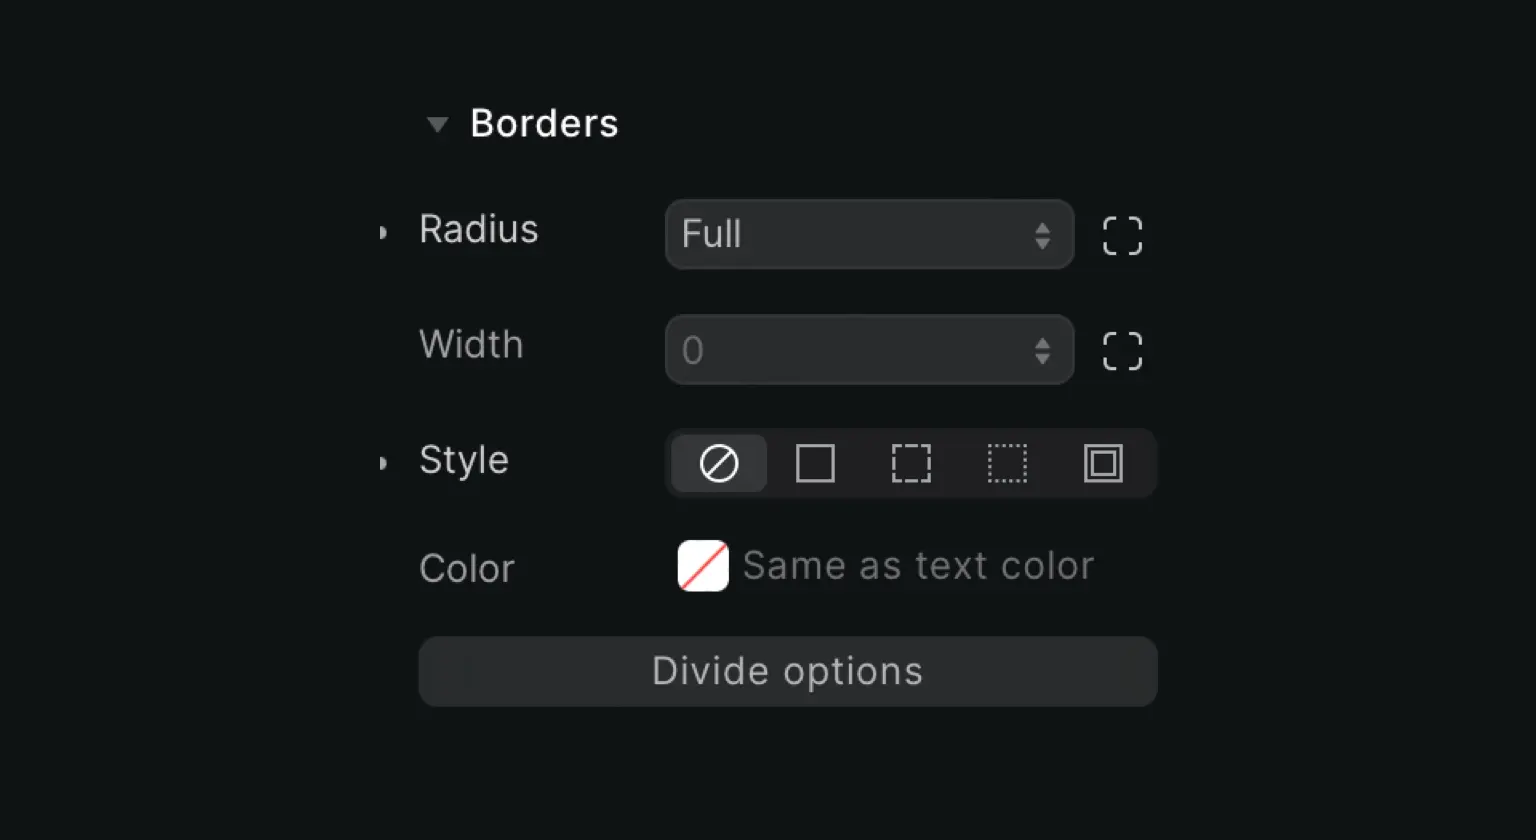Image resolution: width=1536 pixels, height=840 pixels.
Task: Click the Same as text color text
Action: (918, 566)
